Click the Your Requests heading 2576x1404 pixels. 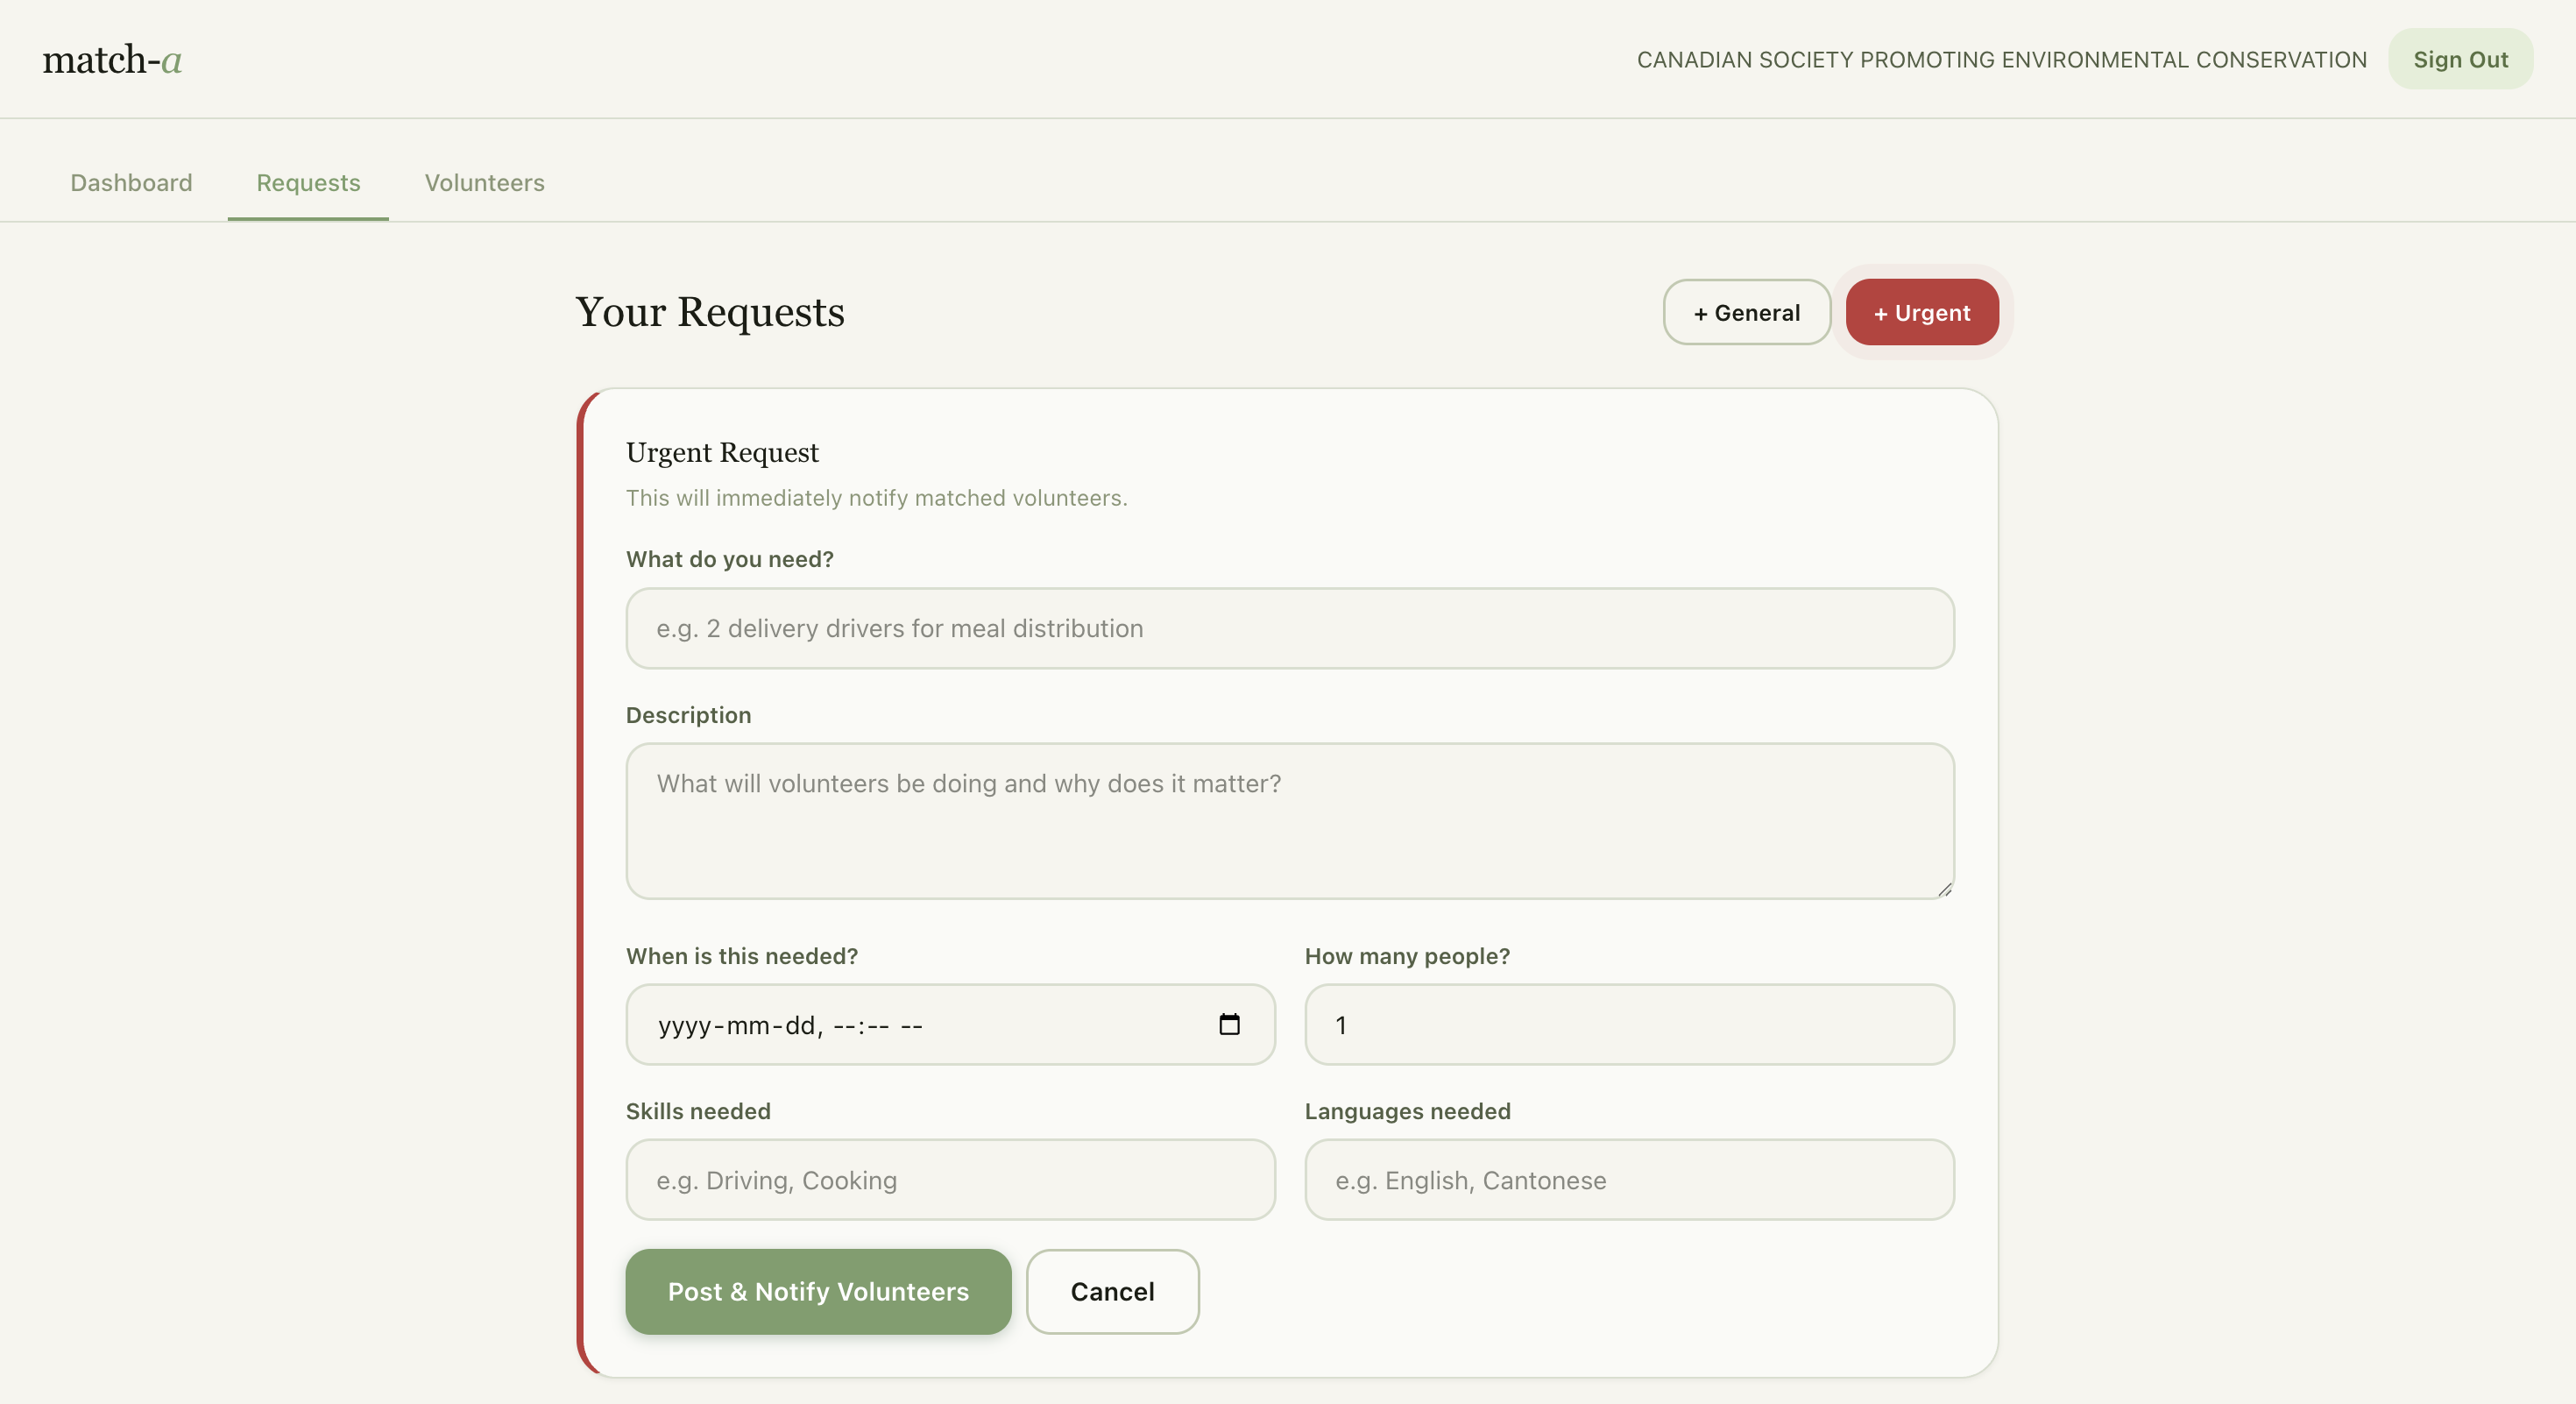[x=710, y=312]
